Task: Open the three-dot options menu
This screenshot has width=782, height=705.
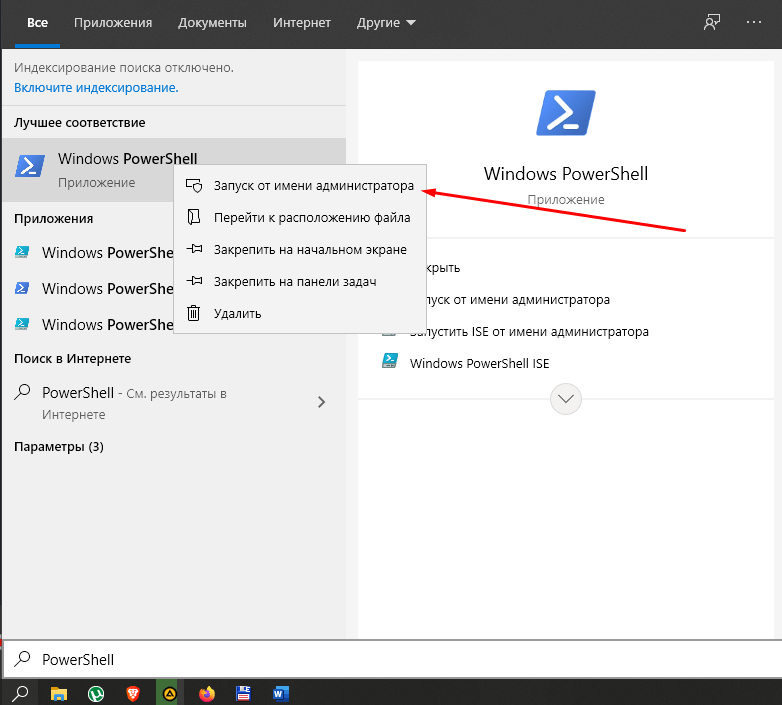Action: click(x=754, y=22)
